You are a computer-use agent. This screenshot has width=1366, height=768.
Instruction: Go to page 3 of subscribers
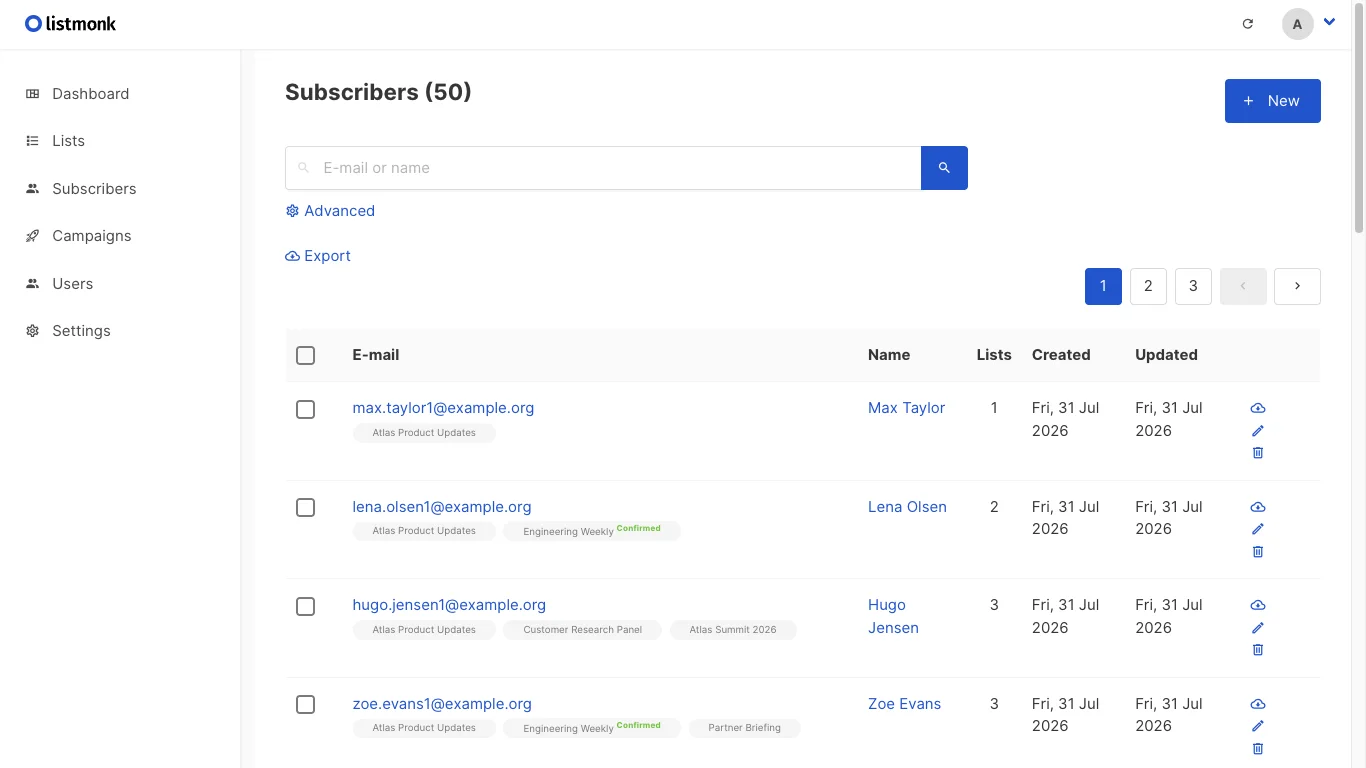(1193, 286)
